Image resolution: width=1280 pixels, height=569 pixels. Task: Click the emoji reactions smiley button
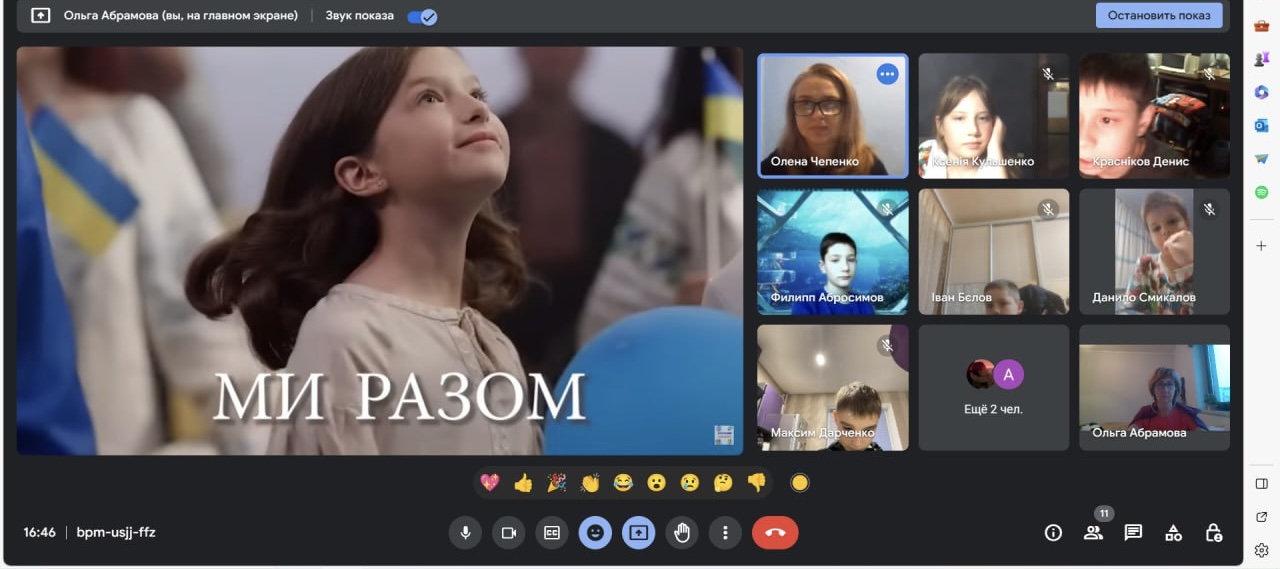595,533
